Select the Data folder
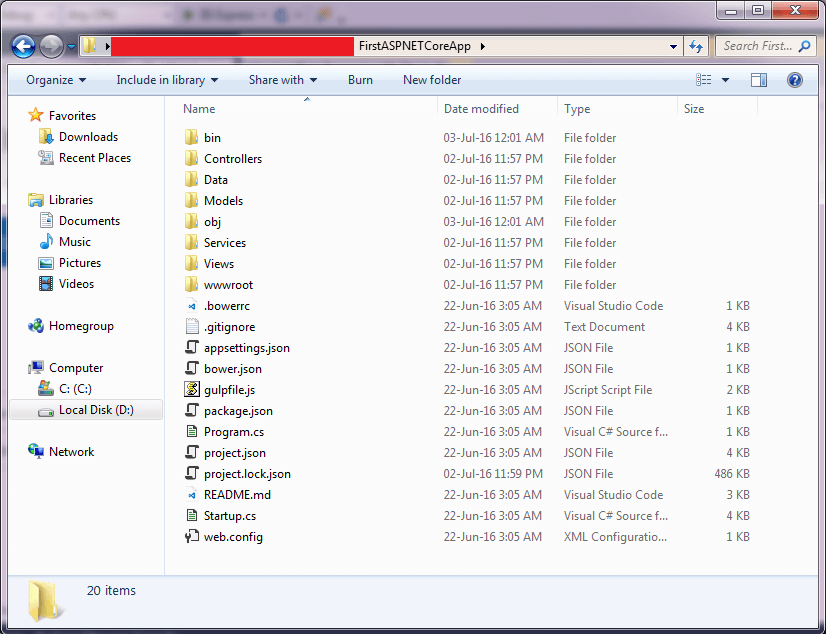826x634 pixels. 215,180
